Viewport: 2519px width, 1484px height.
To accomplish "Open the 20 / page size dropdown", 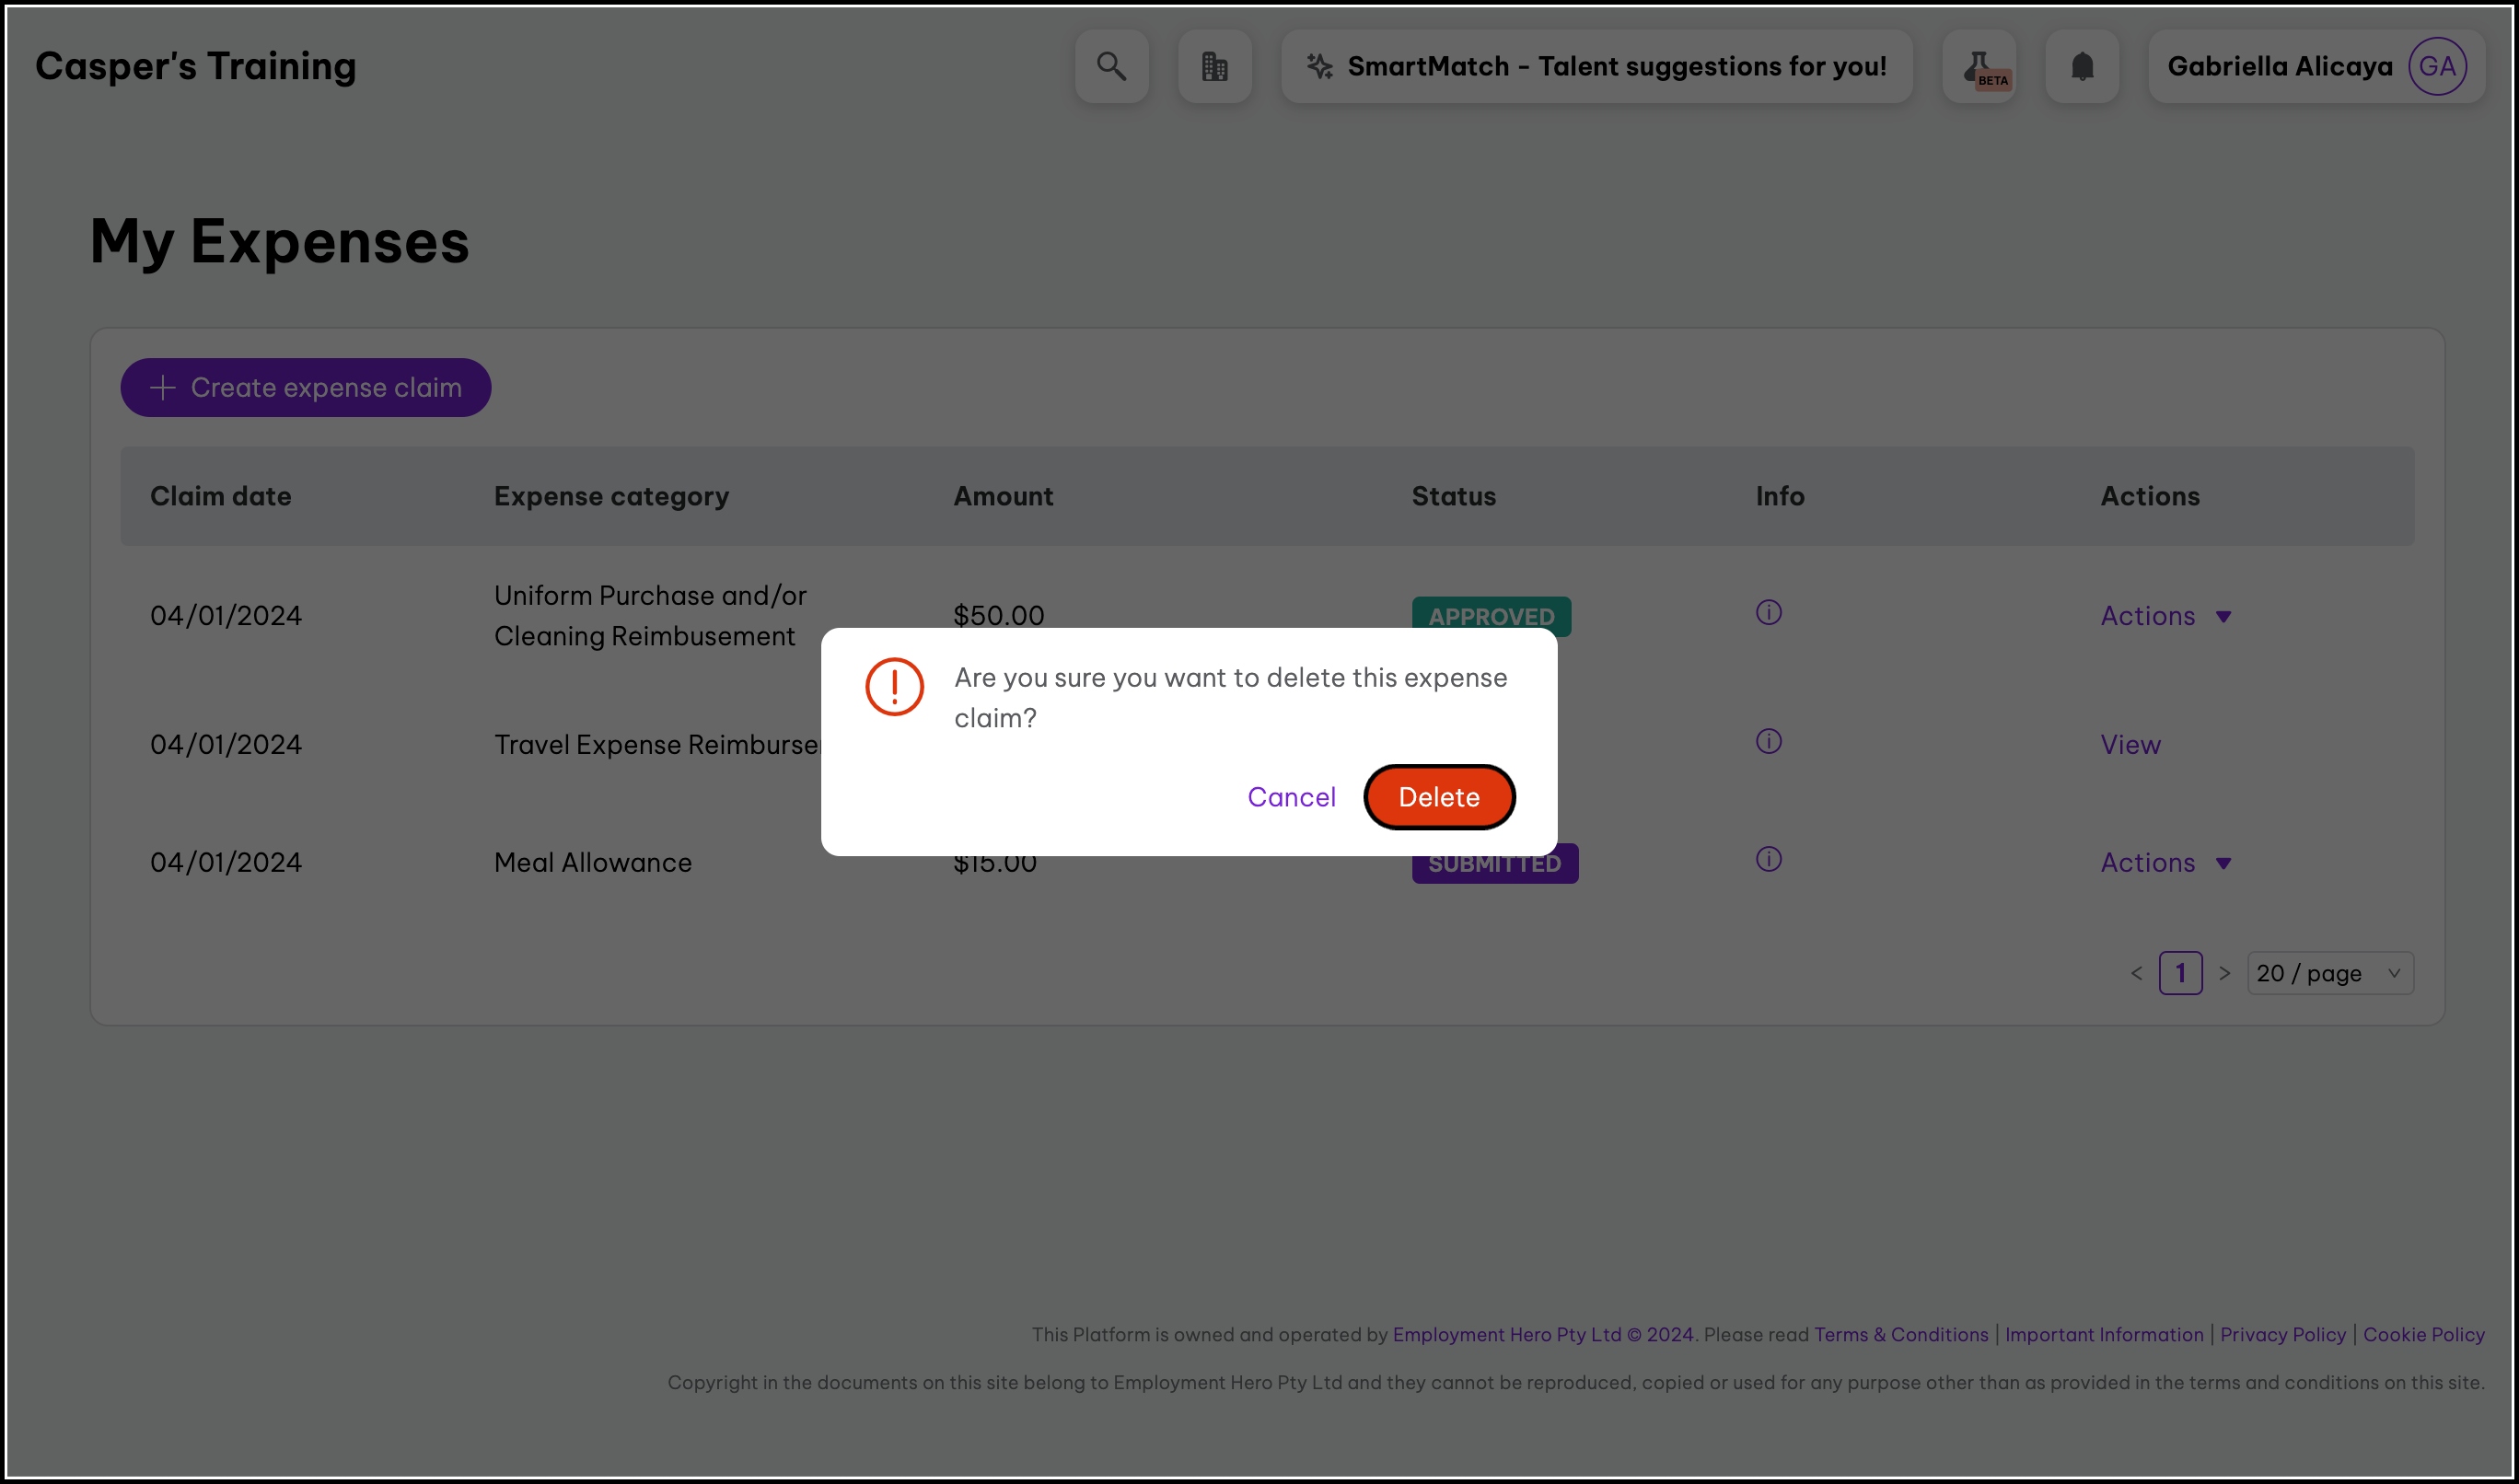I will tap(2328, 973).
